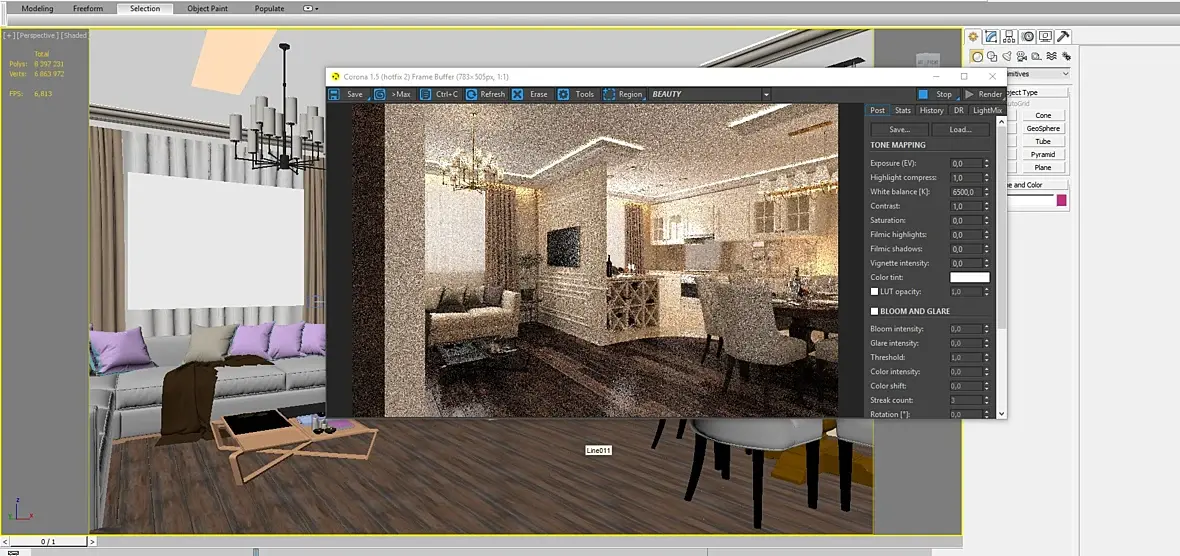Open the primitives type dropdown in Create panel
The image size is (1180, 556).
pos(1039,74)
